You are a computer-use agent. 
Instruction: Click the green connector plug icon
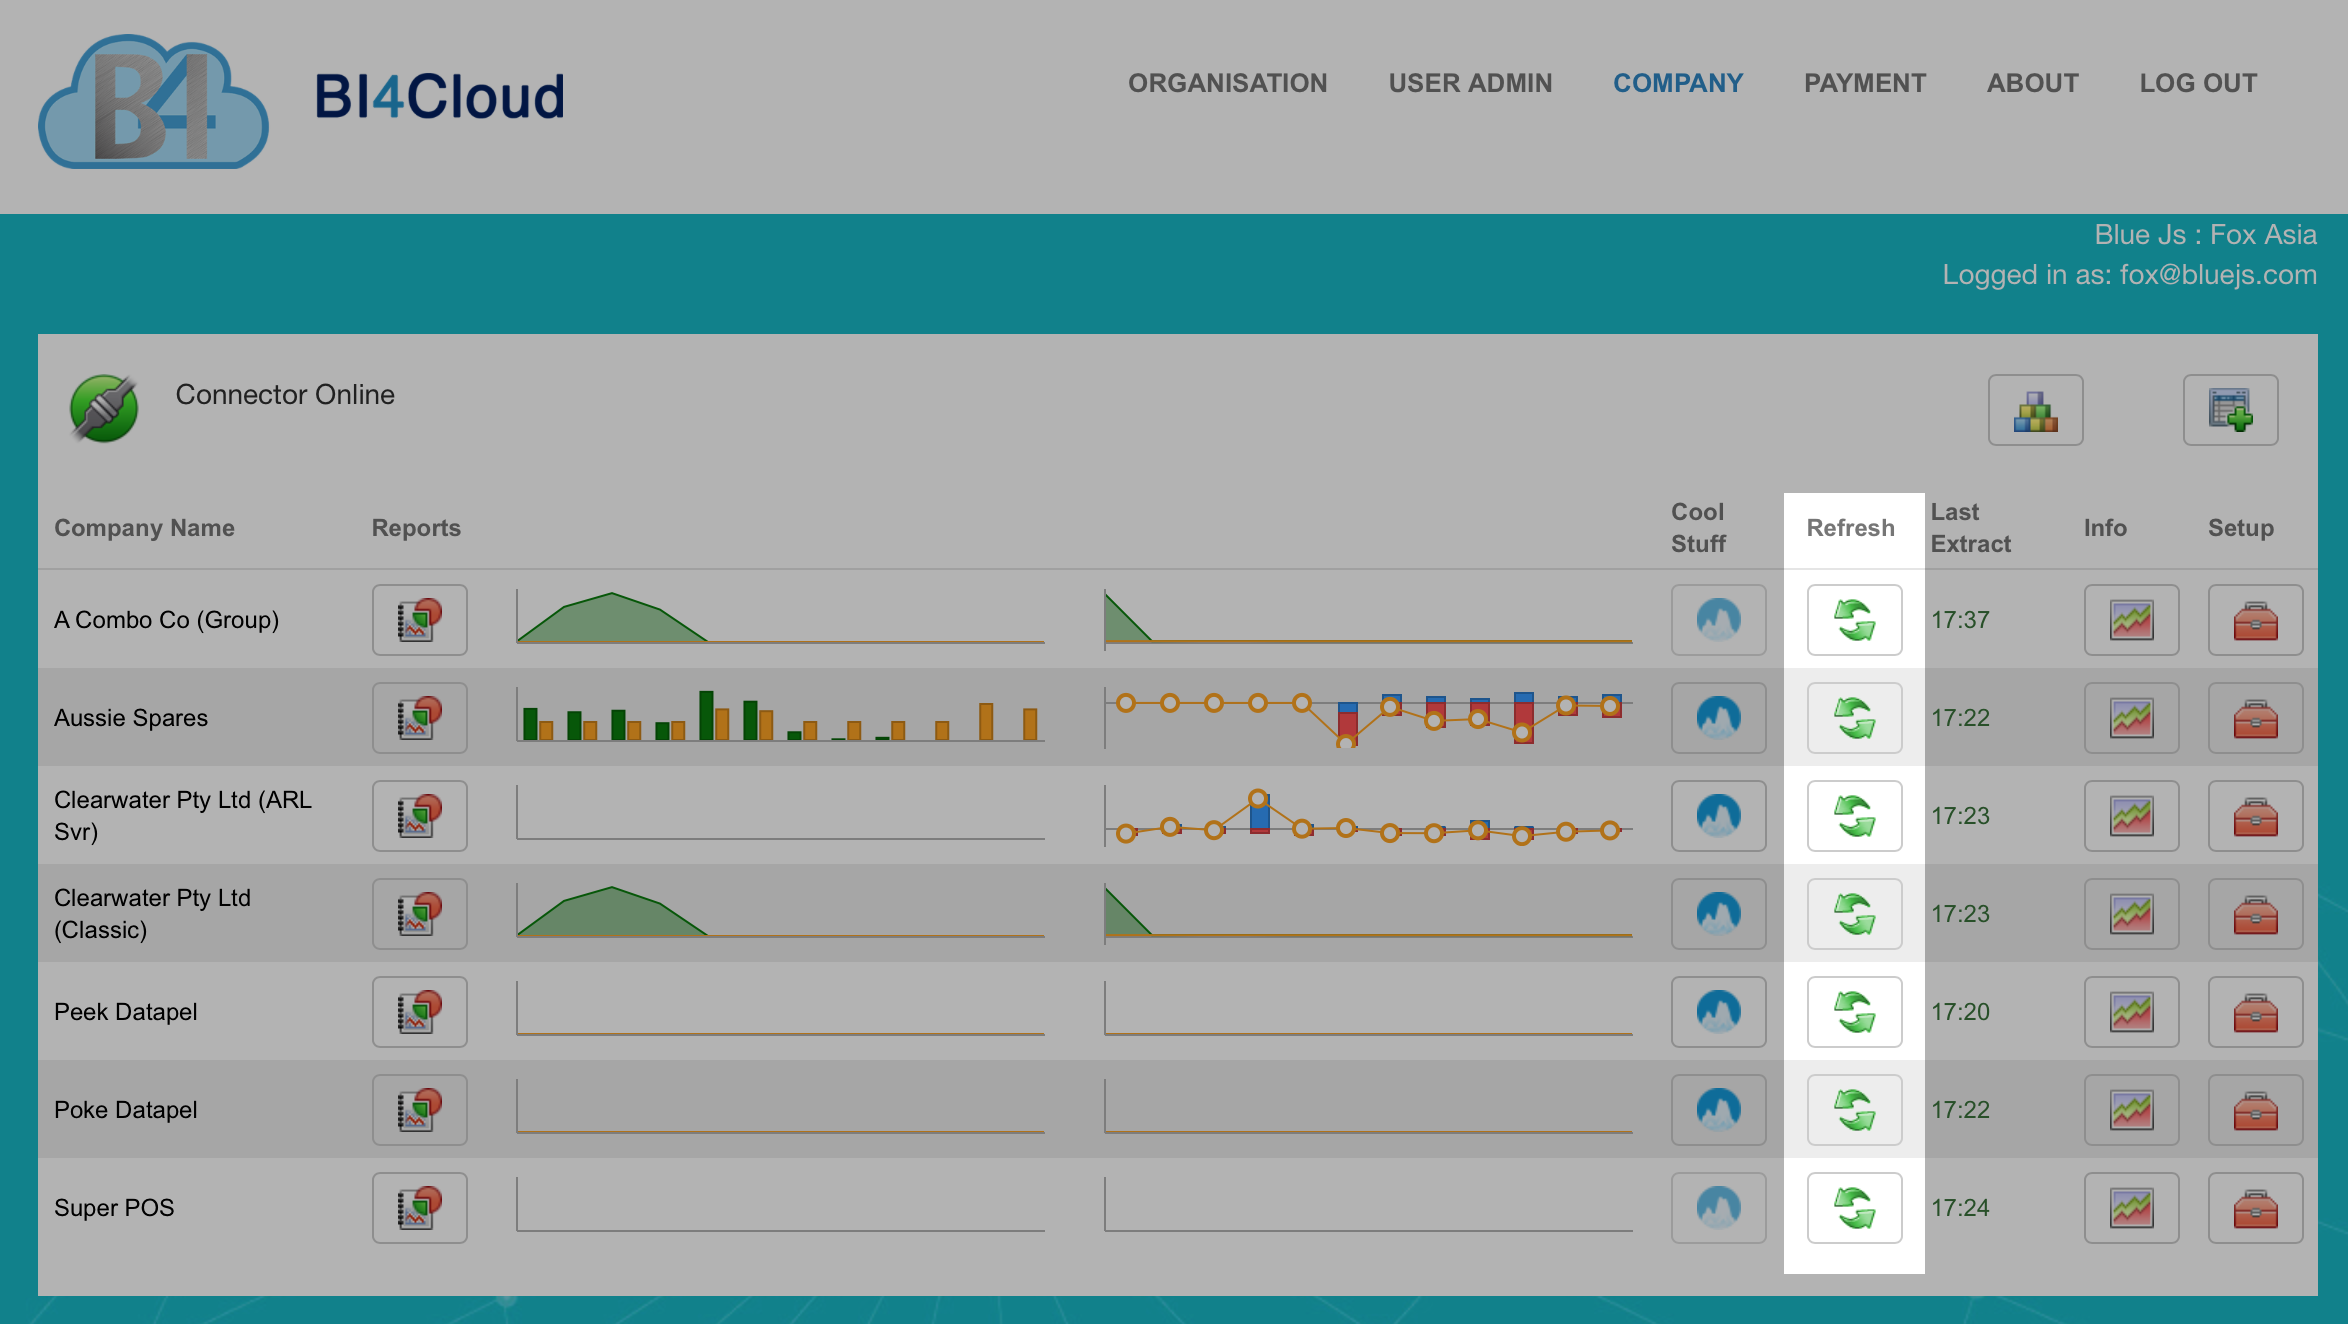[x=104, y=408]
